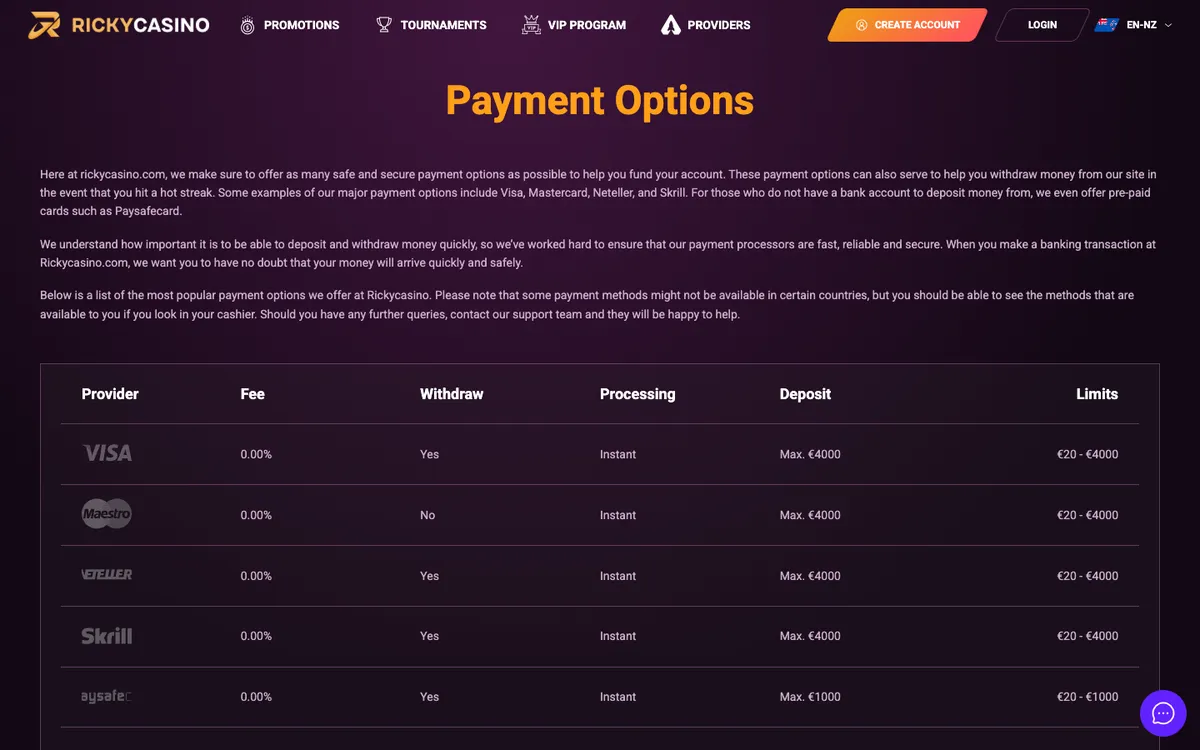The height and width of the screenshot is (750, 1200).
Task: Click 'Max. €4000' in Skrill row
Action: pos(810,636)
